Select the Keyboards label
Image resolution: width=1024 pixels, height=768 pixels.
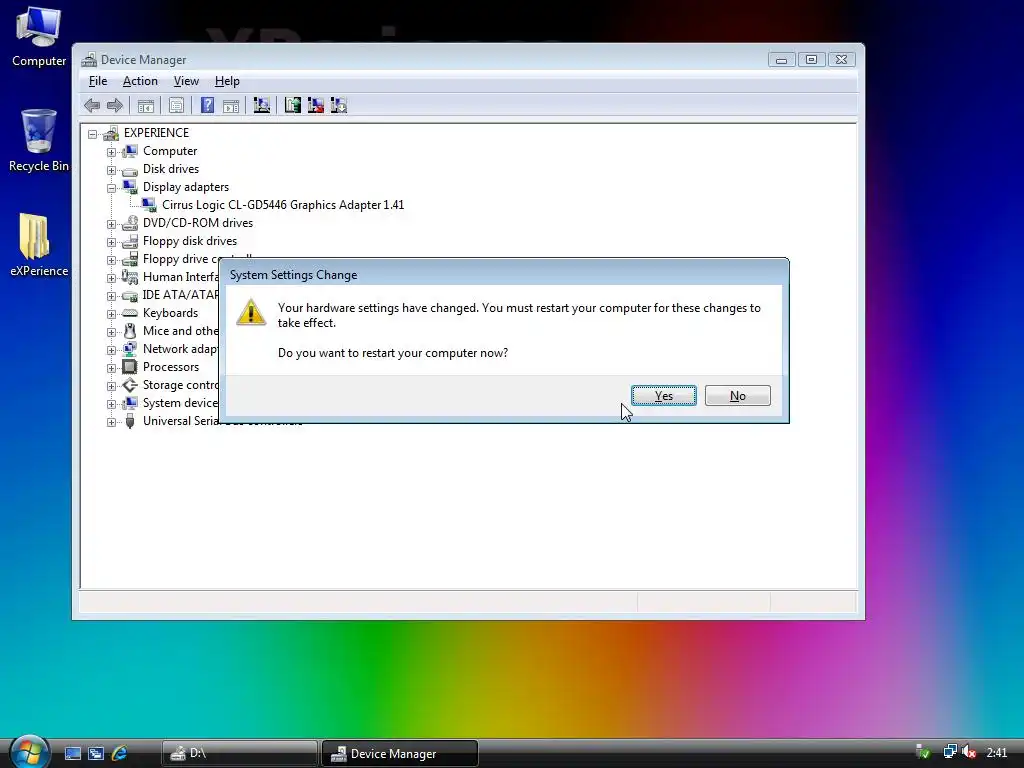click(x=170, y=313)
